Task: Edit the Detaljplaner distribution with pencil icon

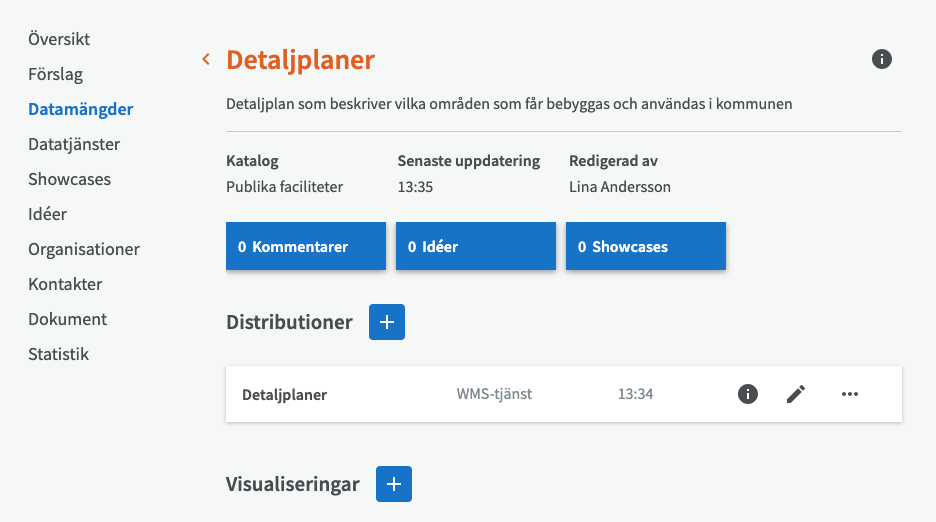Action: tap(795, 394)
